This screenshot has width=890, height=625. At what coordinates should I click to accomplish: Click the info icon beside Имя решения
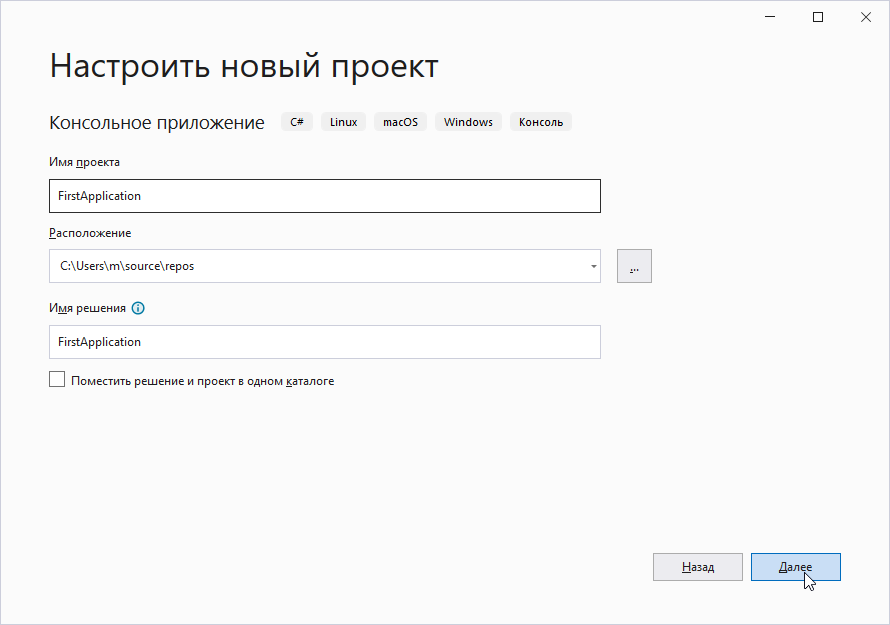pyautogui.click(x=138, y=308)
